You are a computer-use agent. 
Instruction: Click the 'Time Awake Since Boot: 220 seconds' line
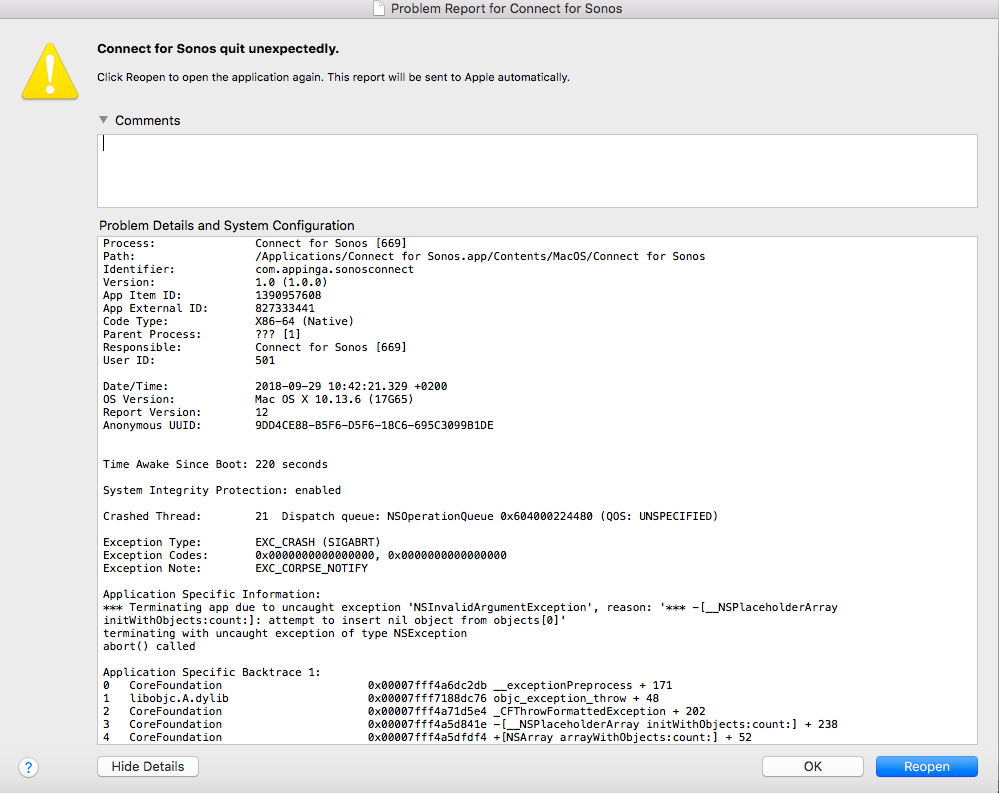coord(215,464)
